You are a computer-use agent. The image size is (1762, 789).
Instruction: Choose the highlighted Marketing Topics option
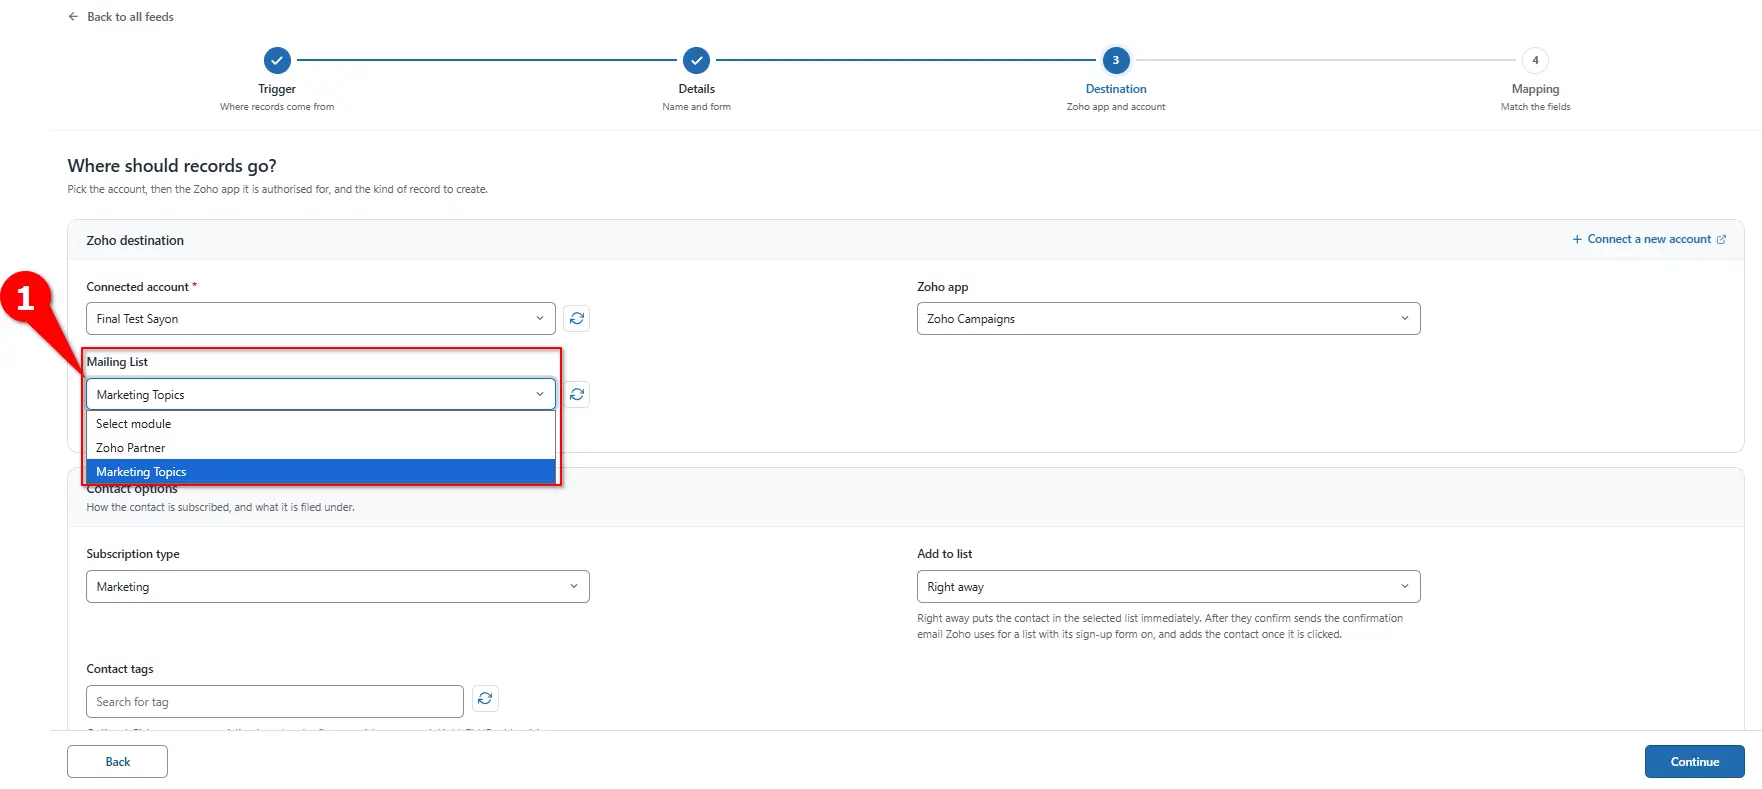tap(321, 472)
